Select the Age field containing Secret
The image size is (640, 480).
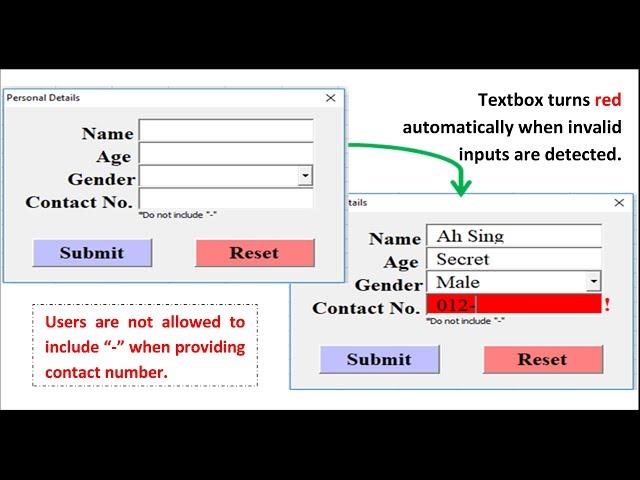pos(514,259)
